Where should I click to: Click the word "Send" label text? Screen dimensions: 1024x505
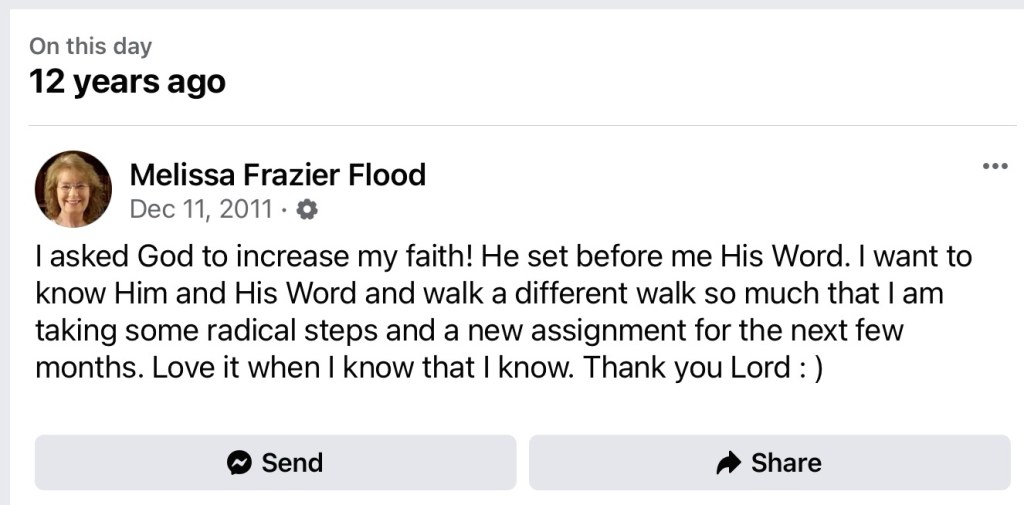click(x=292, y=463)
